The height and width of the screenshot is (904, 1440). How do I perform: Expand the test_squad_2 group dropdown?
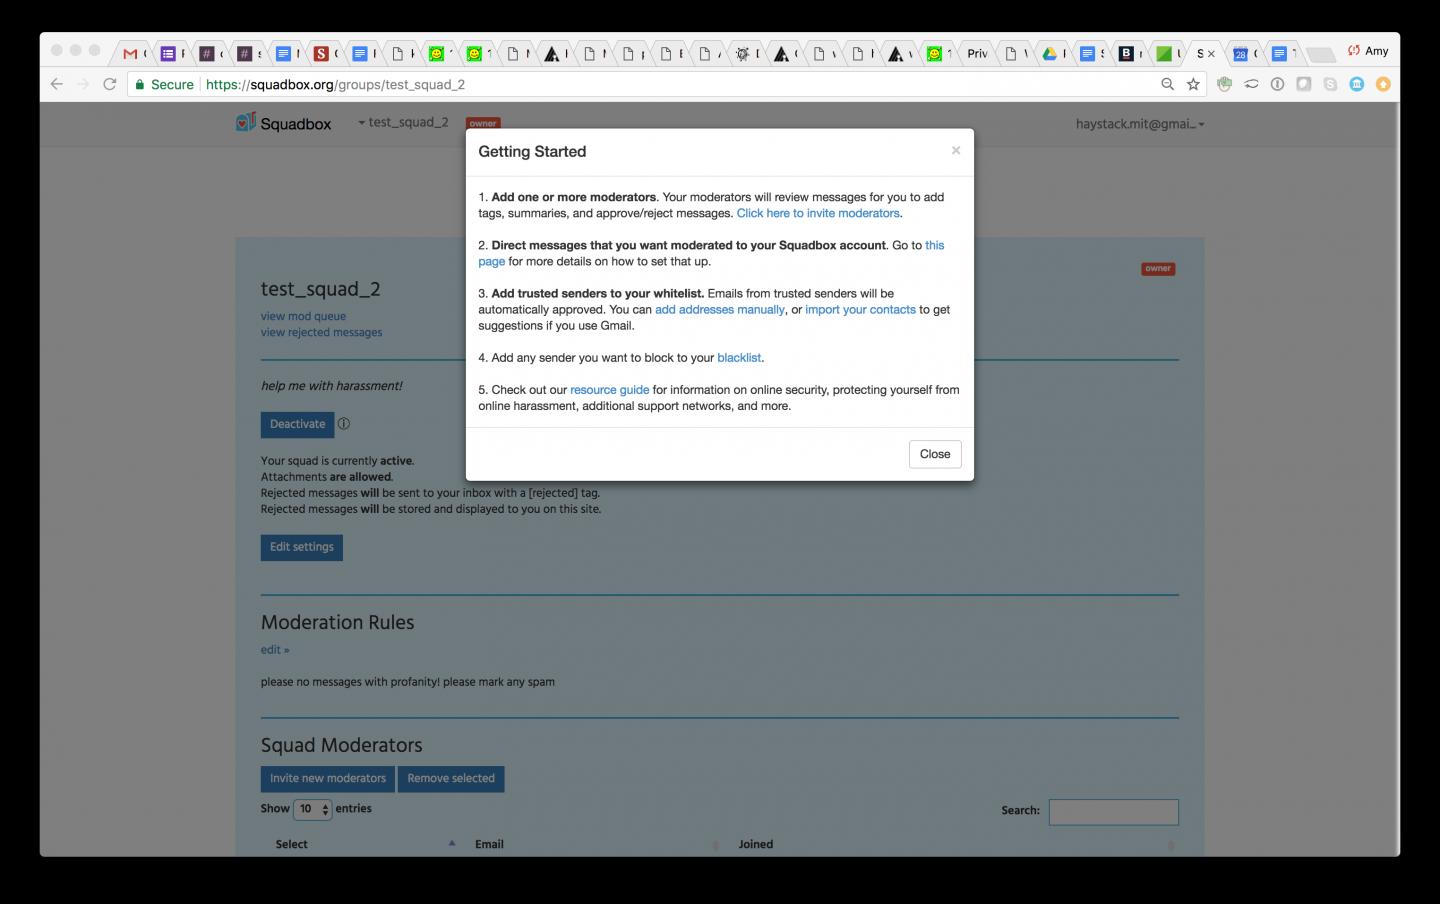point(404,123)
